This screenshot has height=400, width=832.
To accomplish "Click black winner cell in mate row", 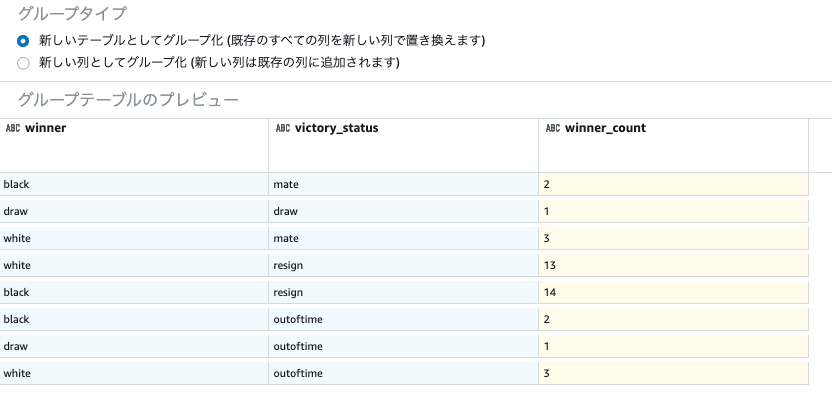I will (x=134, y=185).
